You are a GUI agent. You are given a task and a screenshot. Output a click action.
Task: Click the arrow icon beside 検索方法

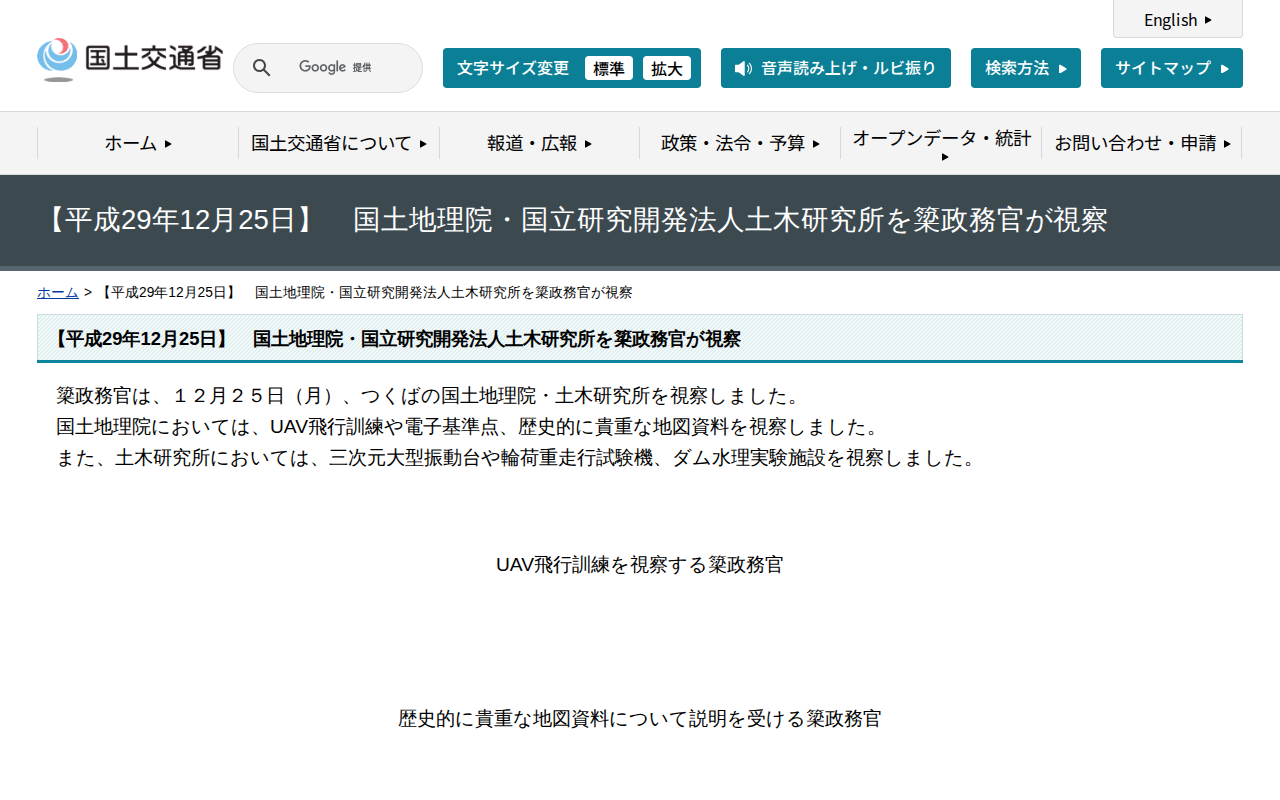tap(1063, 68)
